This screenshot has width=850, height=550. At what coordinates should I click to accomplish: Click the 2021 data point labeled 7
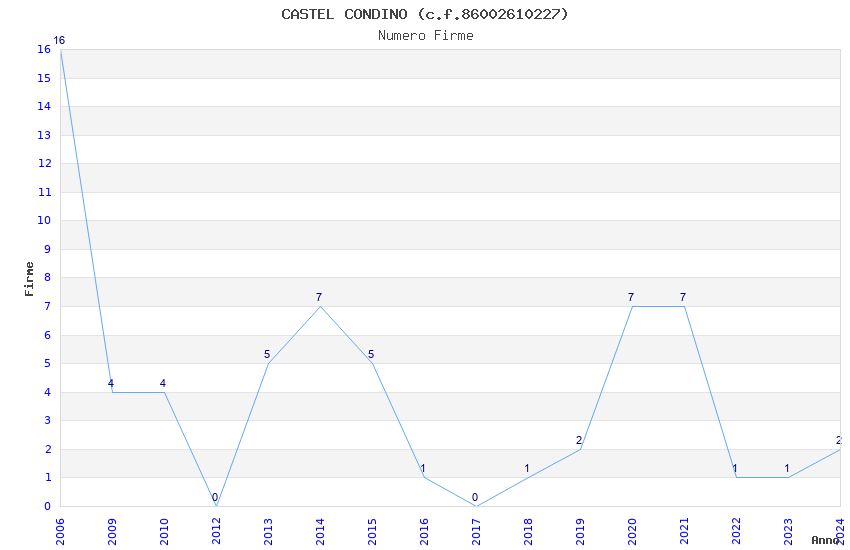point(683,297)
